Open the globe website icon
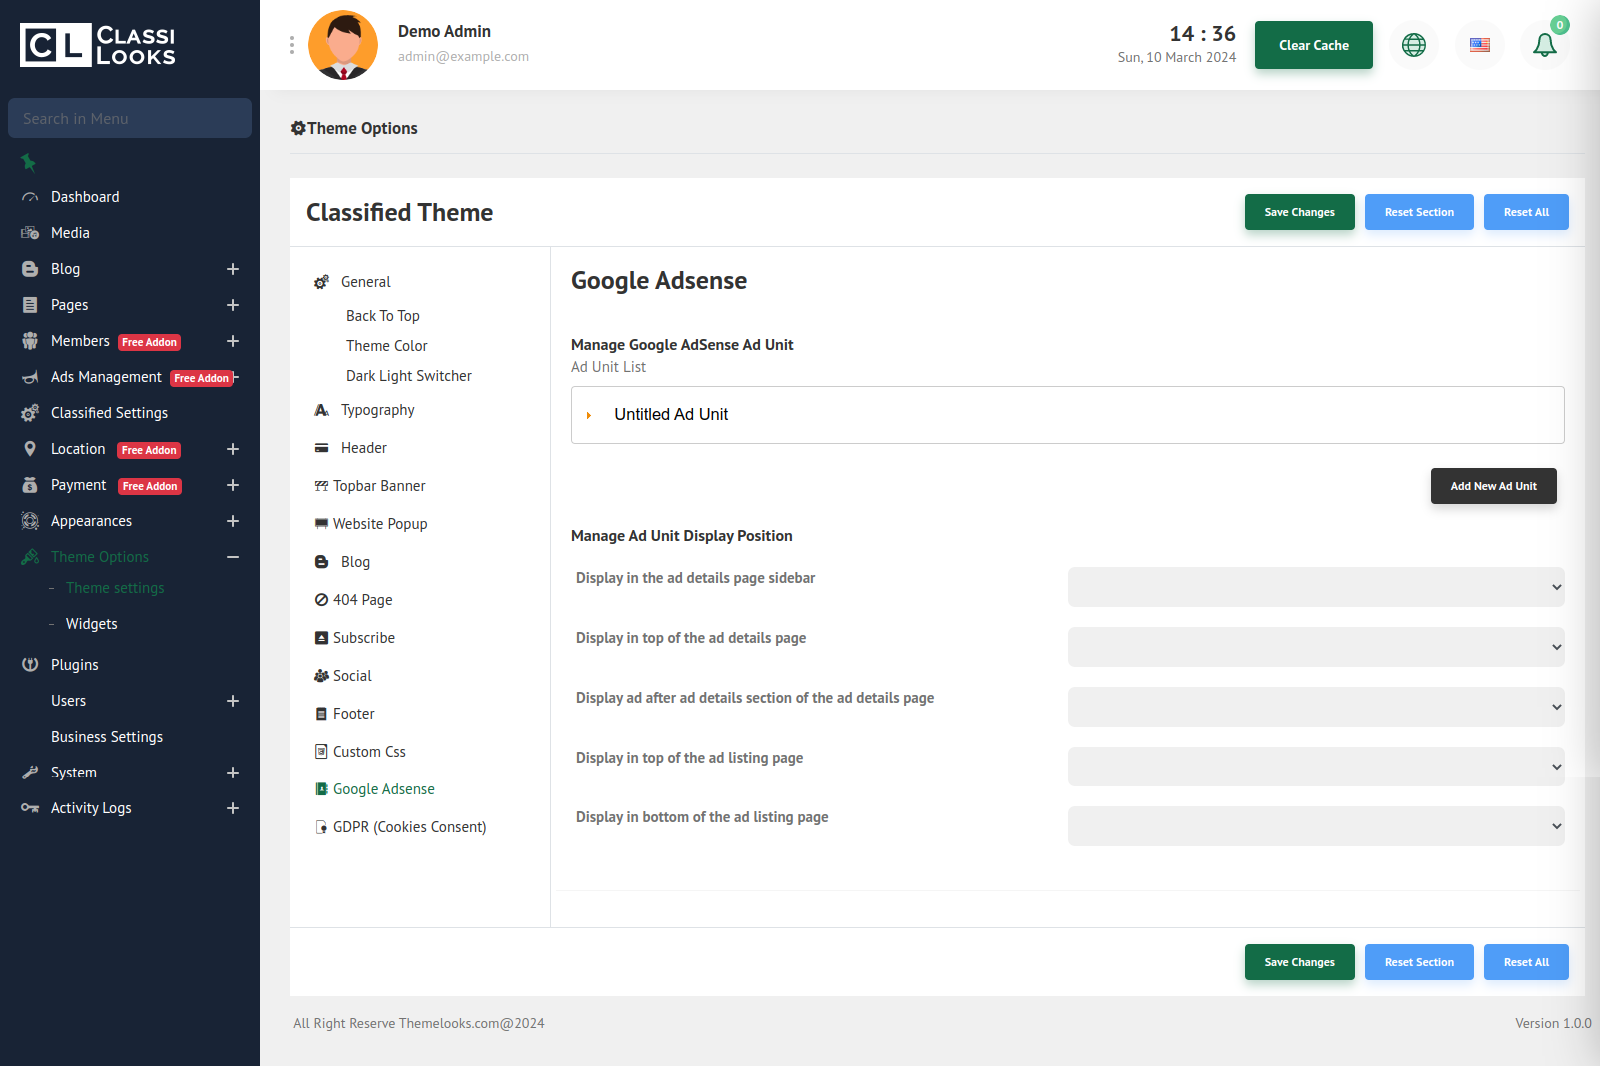This screenshot has width=1600, height=1067. point(1413,45)
